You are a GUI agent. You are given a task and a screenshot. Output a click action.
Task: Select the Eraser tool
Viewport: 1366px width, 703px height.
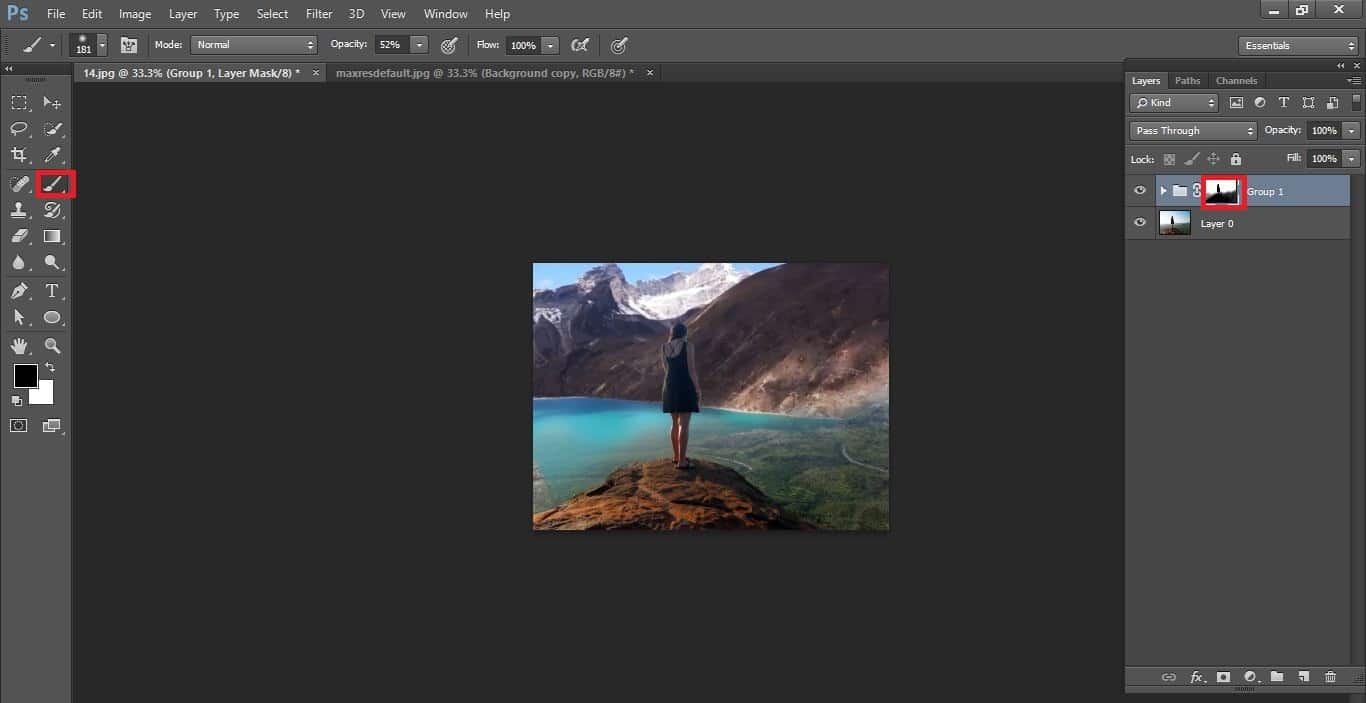tap(20, 236)
